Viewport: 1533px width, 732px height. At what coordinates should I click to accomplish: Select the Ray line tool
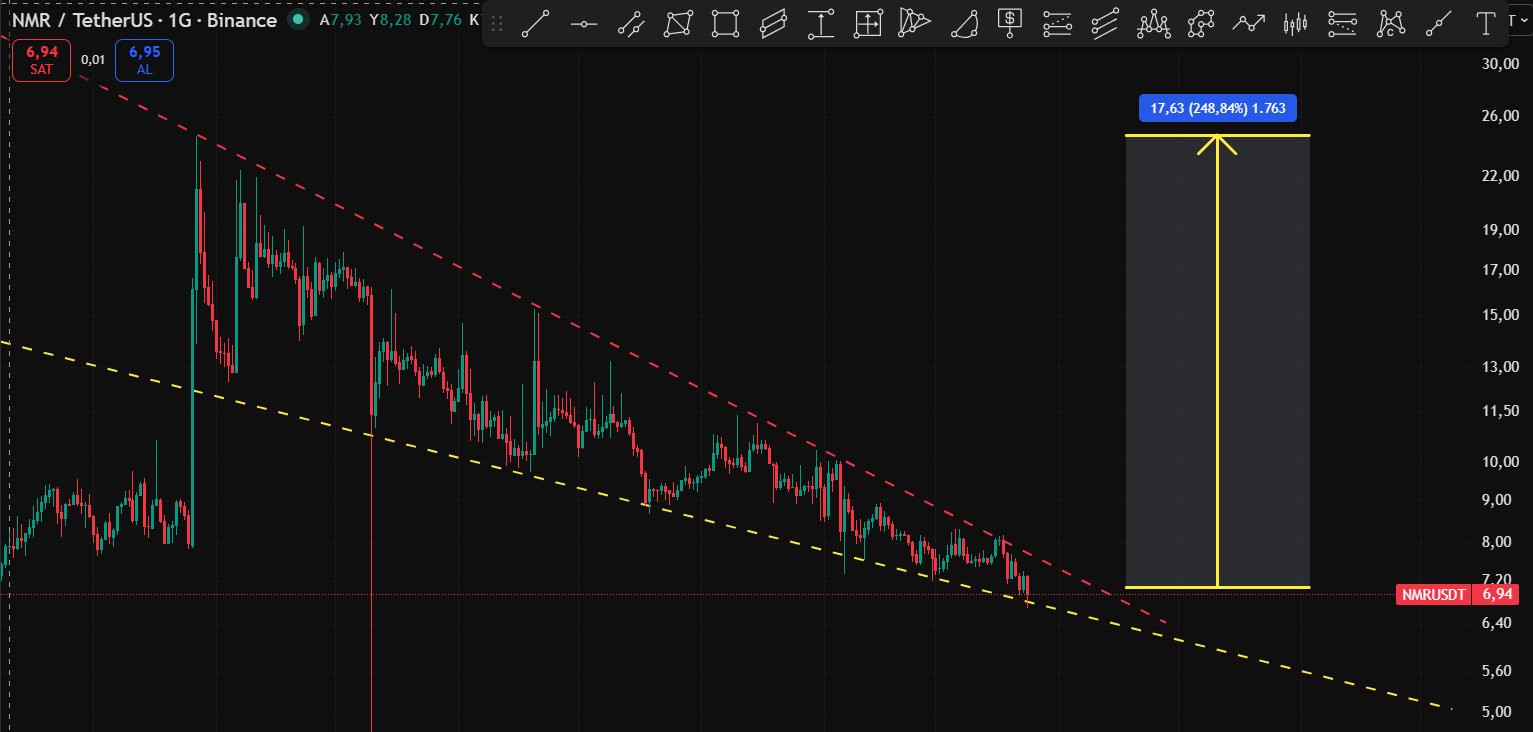pos(1439,23)
